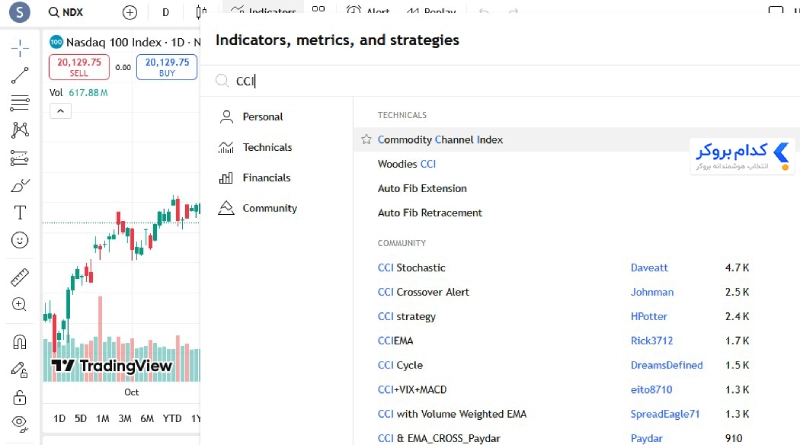Add the Auto Fib Extension indicator

click(422, 188)
